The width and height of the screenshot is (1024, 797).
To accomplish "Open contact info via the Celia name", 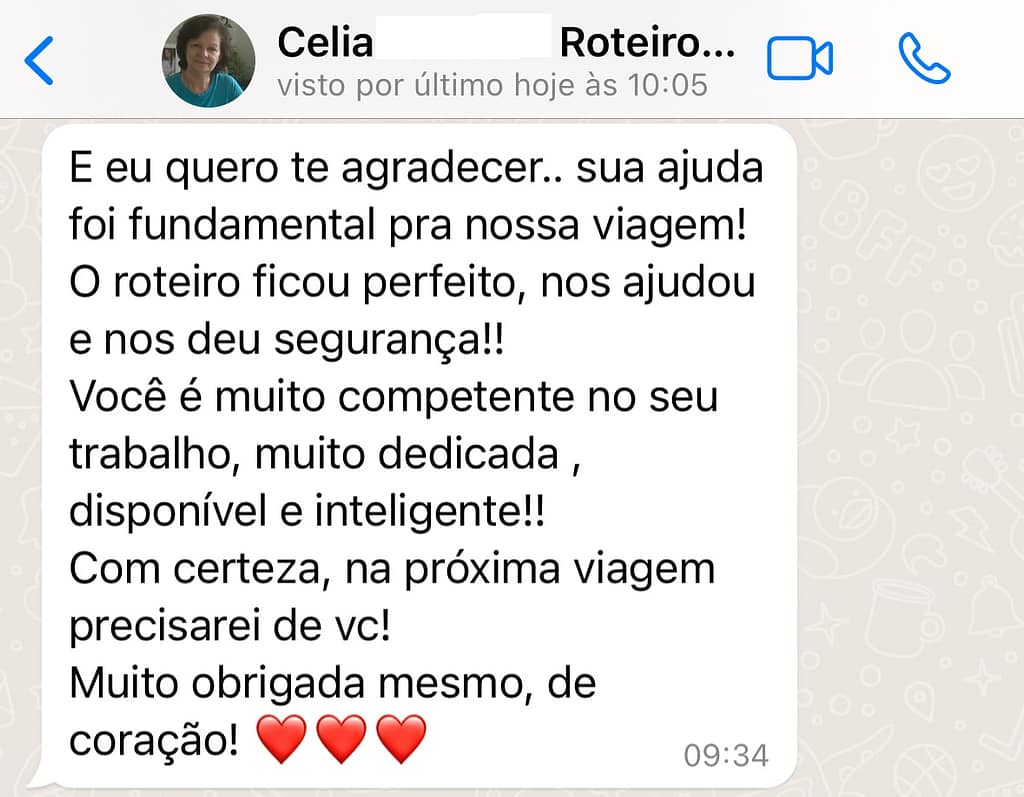I will pyautogui.click(x=325, y=43).
